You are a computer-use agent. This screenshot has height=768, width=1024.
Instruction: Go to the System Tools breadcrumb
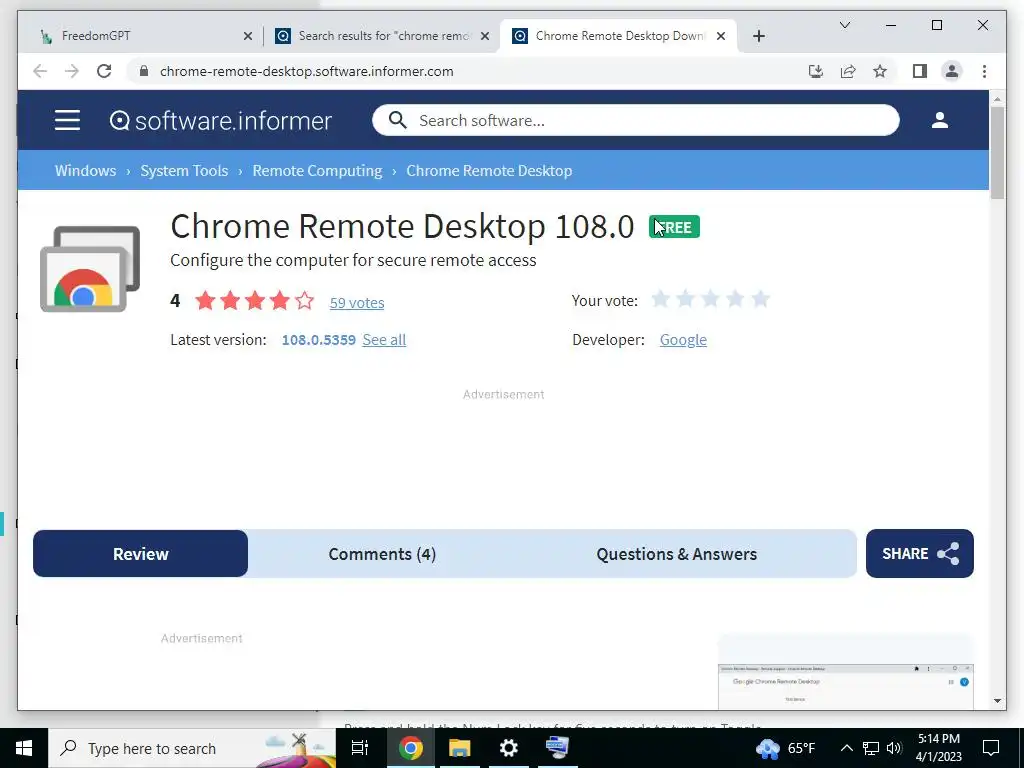(x=184, y=170)
